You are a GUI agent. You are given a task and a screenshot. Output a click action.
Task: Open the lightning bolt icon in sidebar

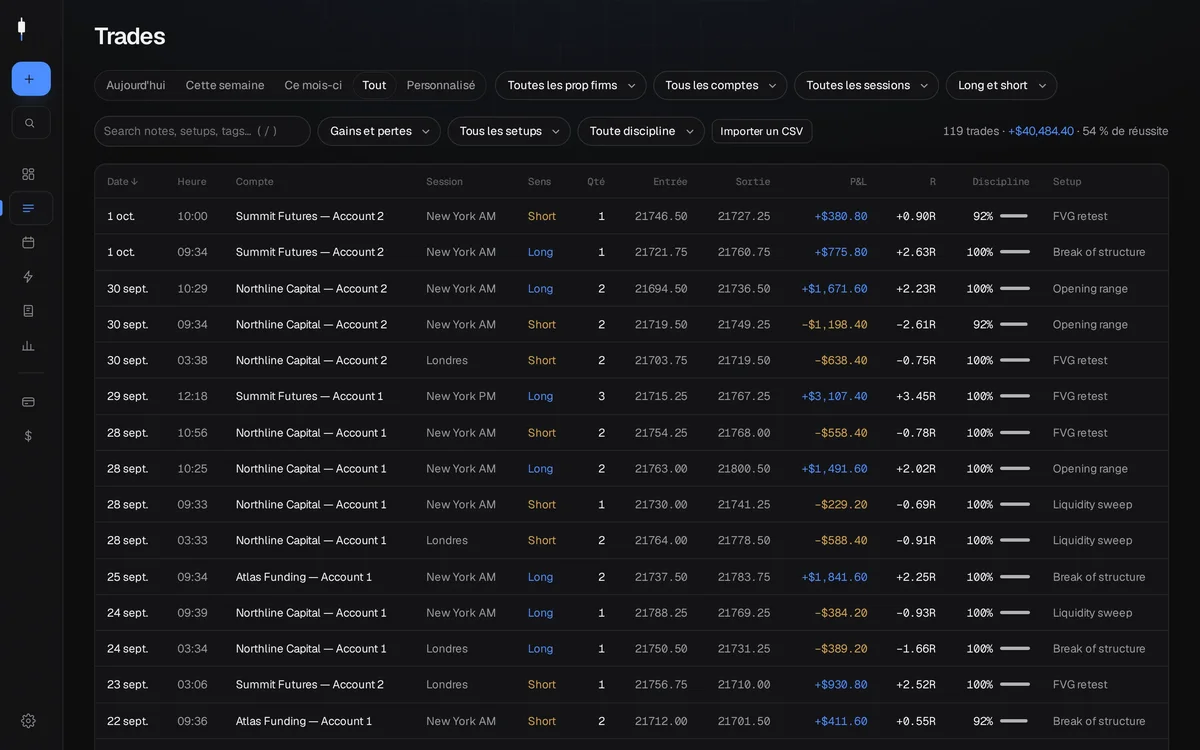click(28, 276)
